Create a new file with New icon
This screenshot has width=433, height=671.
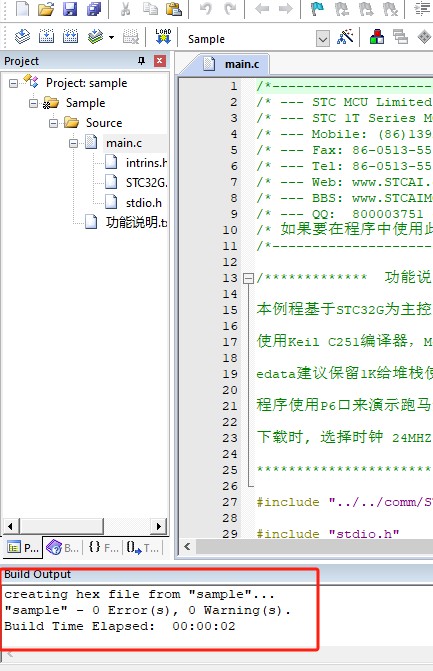(22, 8)
